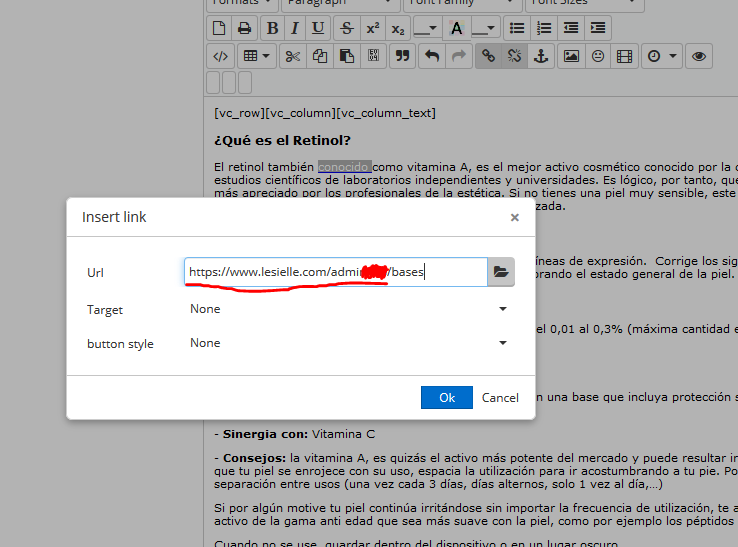Image resolution: width=738 pixels, height=547 pixels.
Task: Click the blockquote icon
Action: coord(403,56)
